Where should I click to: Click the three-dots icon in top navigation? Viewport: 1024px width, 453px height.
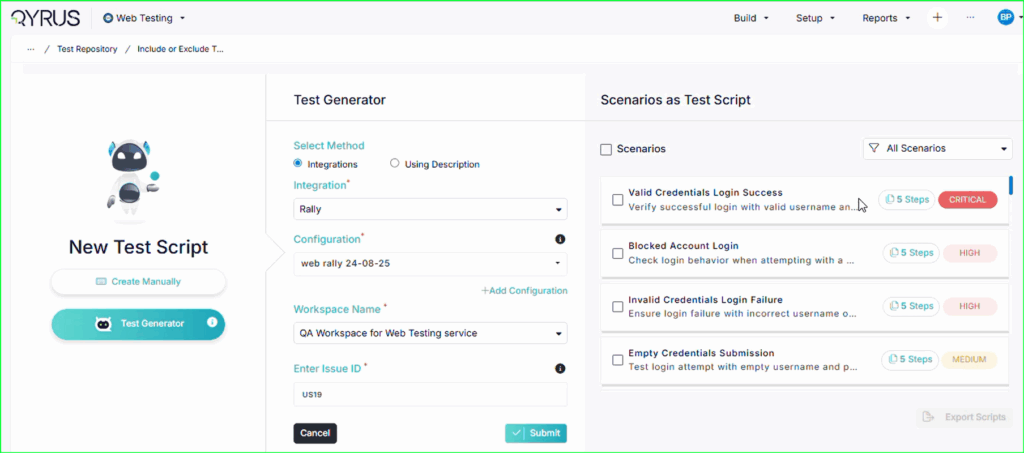(970, 18)
